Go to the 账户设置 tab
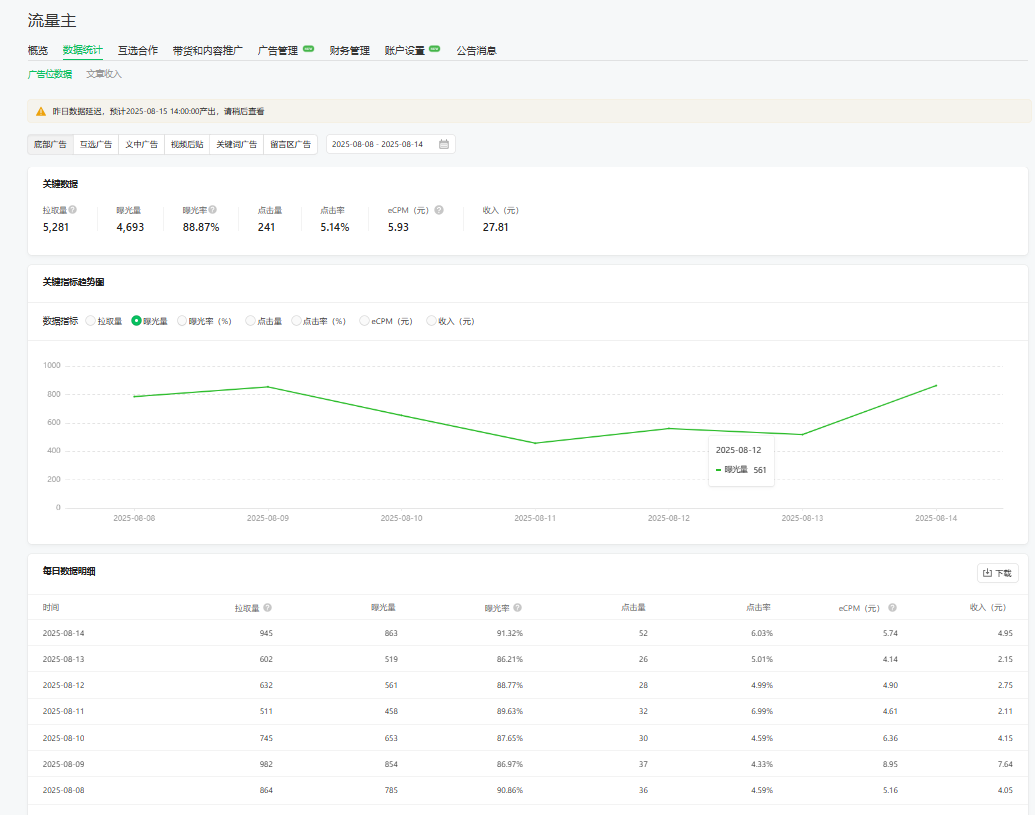This screenshot has width=1035, height=815. click(405, 51)
